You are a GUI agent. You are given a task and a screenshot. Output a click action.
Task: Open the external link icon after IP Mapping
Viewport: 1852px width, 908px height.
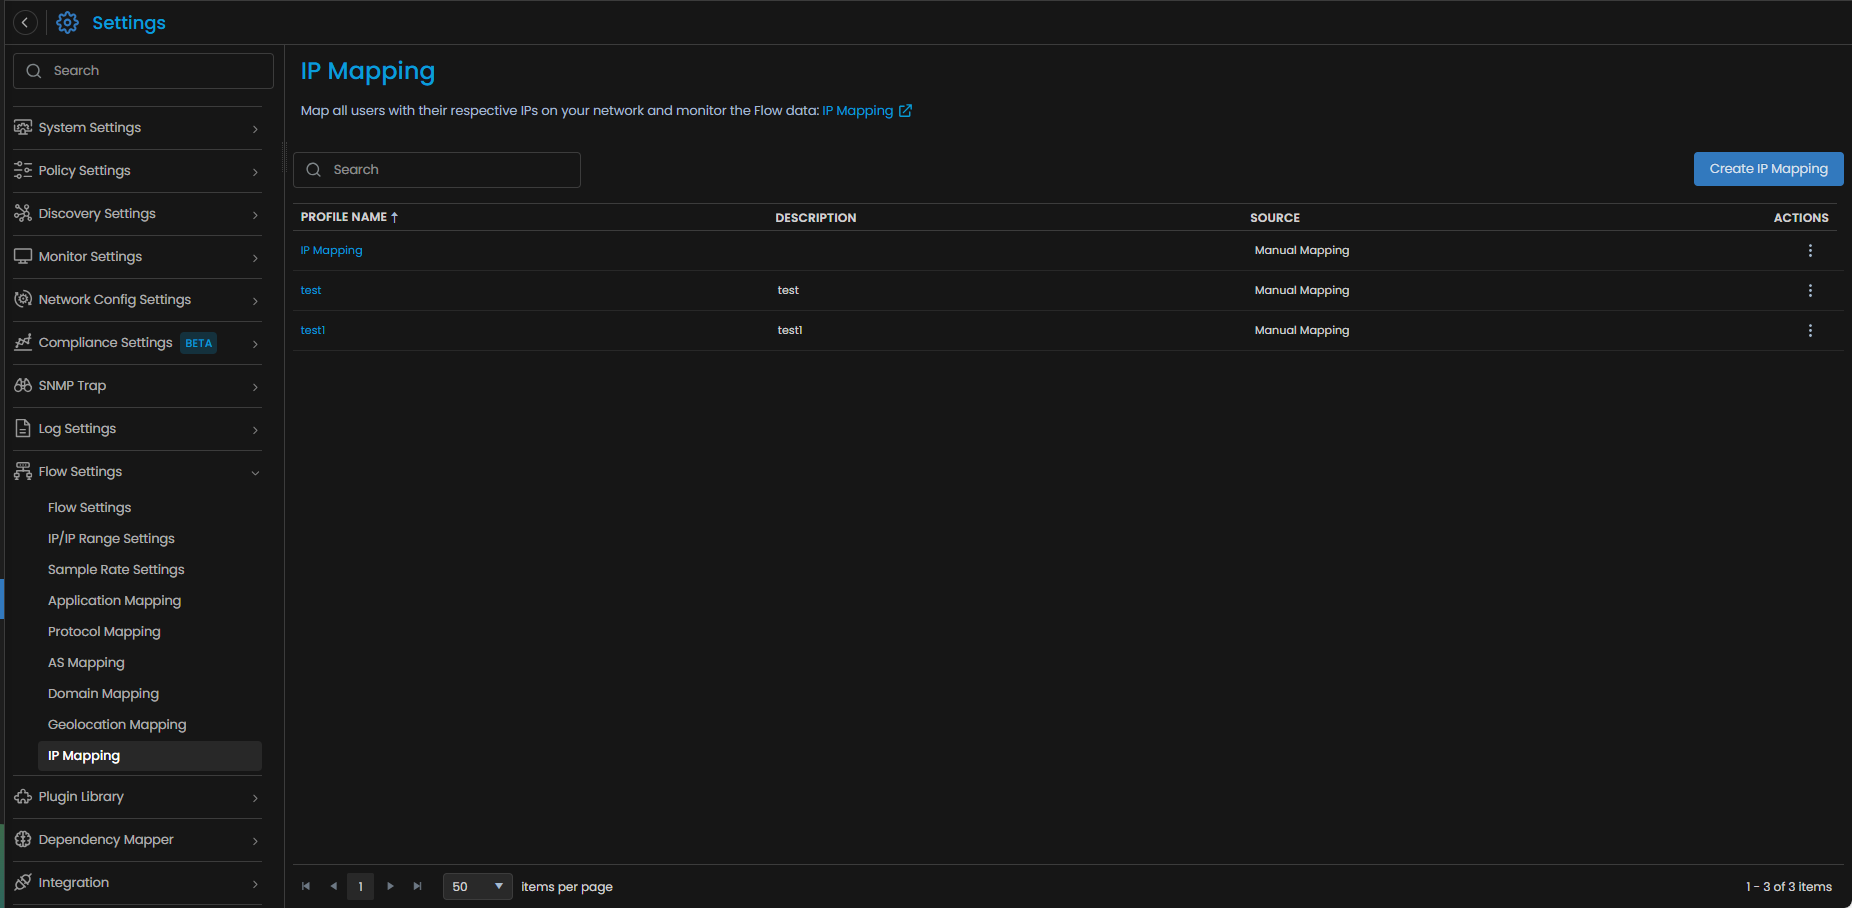click(905, 110)
